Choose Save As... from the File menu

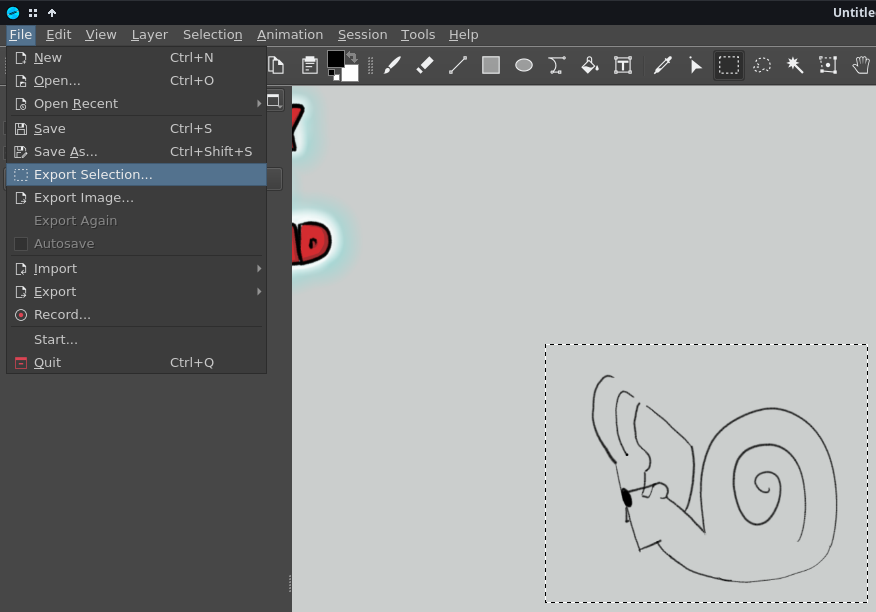[136, 151]
